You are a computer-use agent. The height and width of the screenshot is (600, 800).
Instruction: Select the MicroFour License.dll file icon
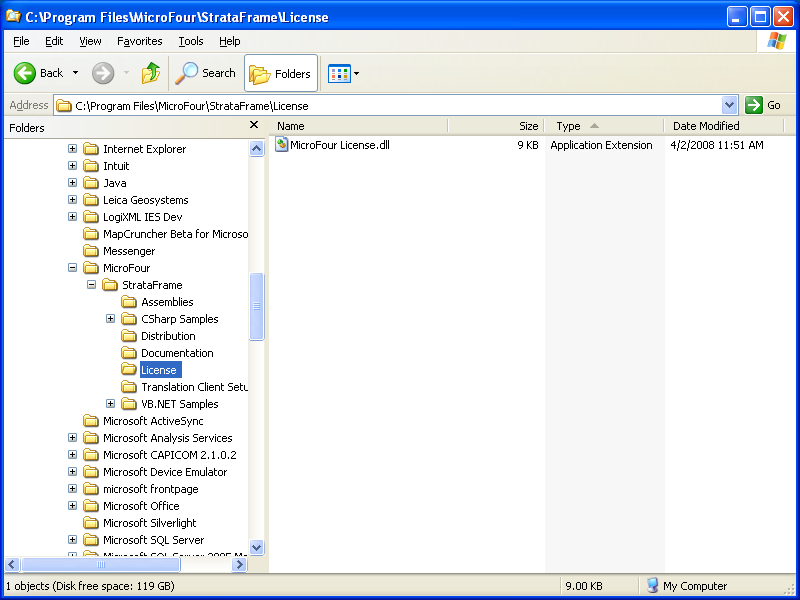[282, 145]
